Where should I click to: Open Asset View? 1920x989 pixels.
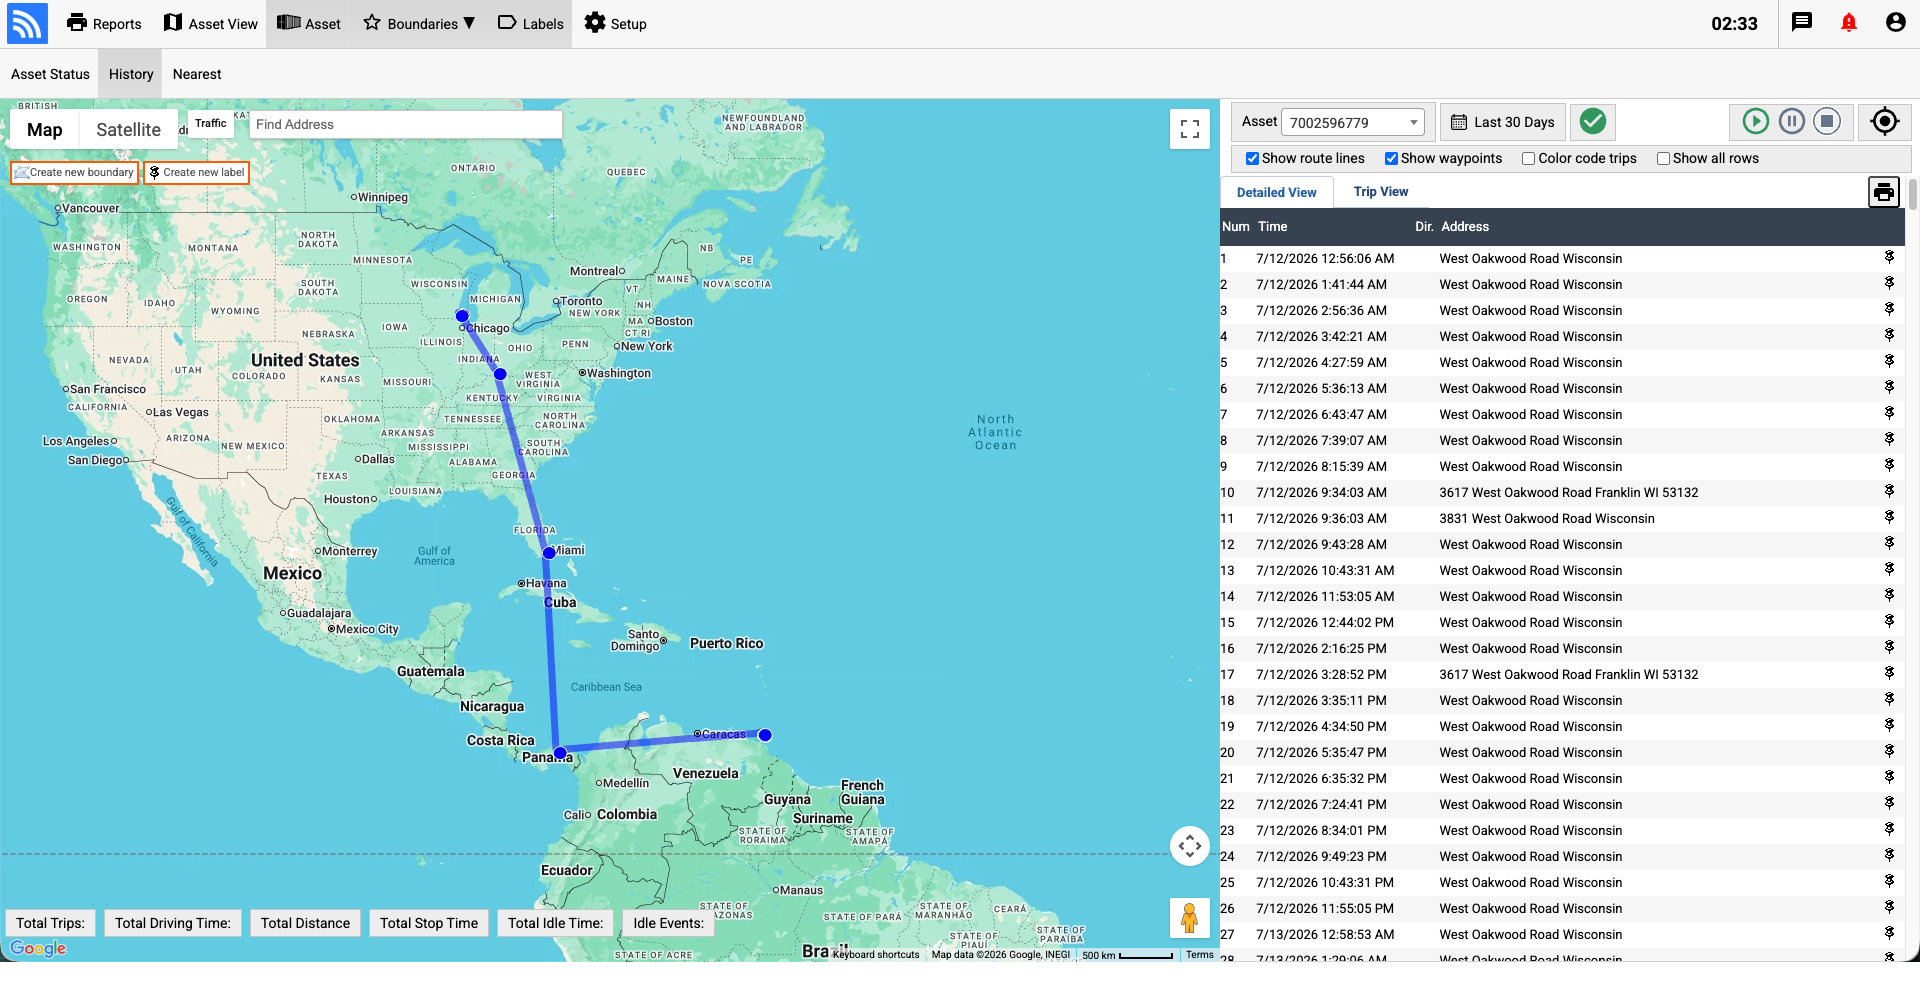(x=211, y=24)
